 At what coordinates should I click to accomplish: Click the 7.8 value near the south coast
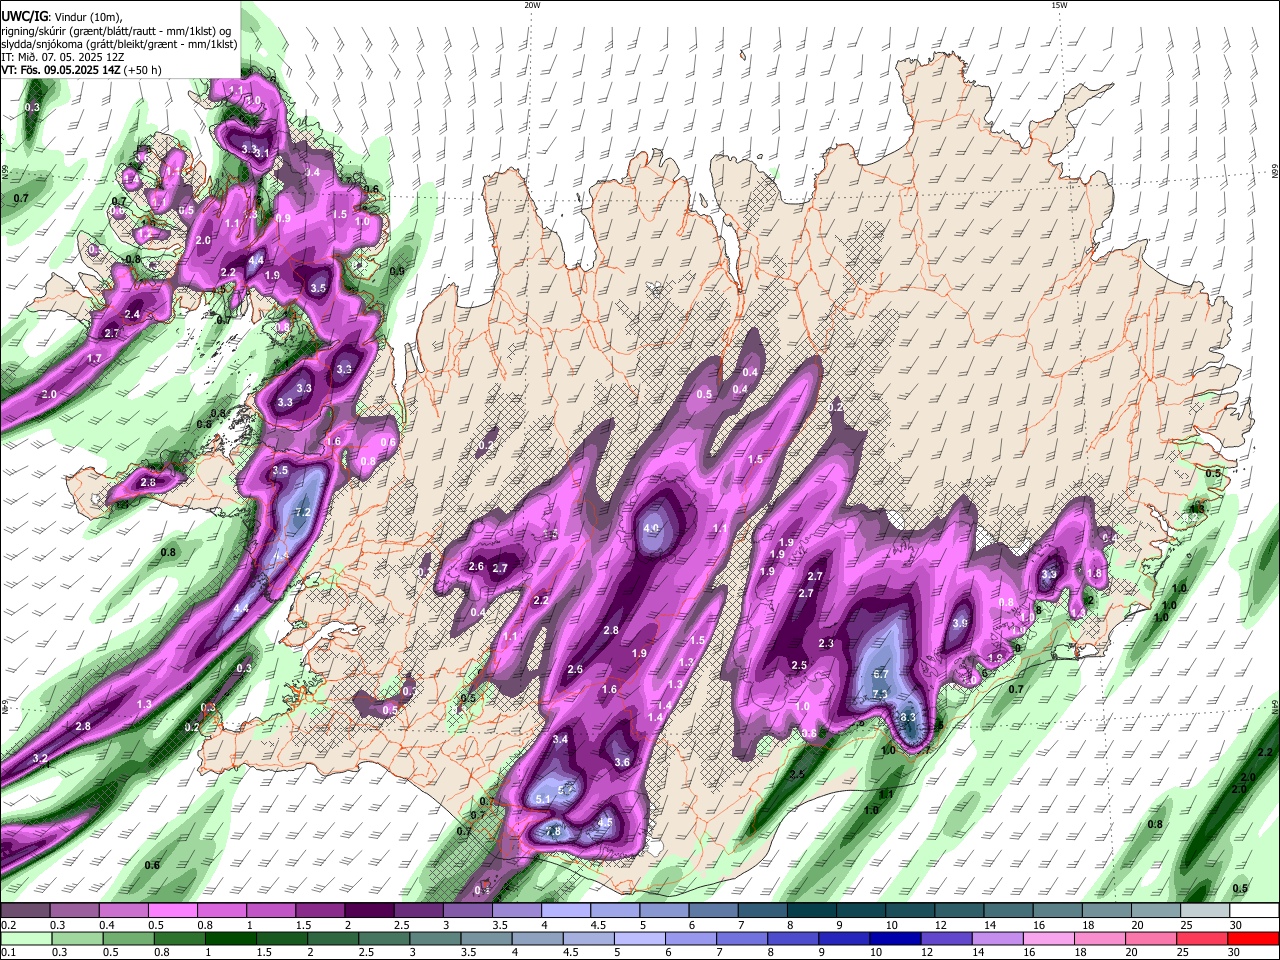tap(553, 832)
